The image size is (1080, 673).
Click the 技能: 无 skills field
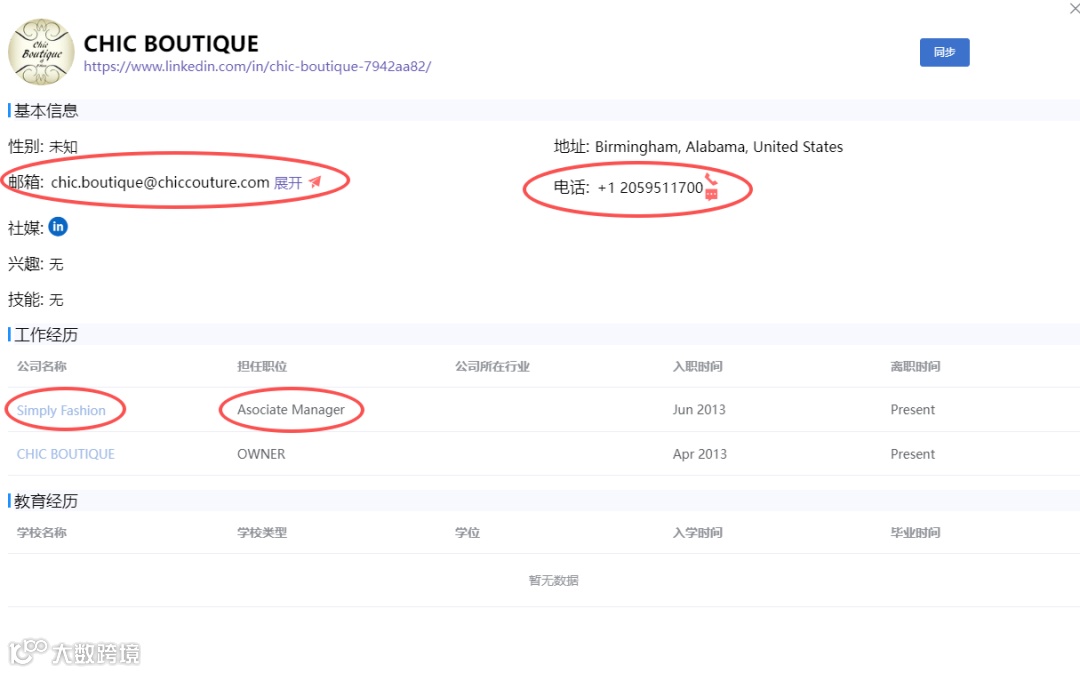36,300
